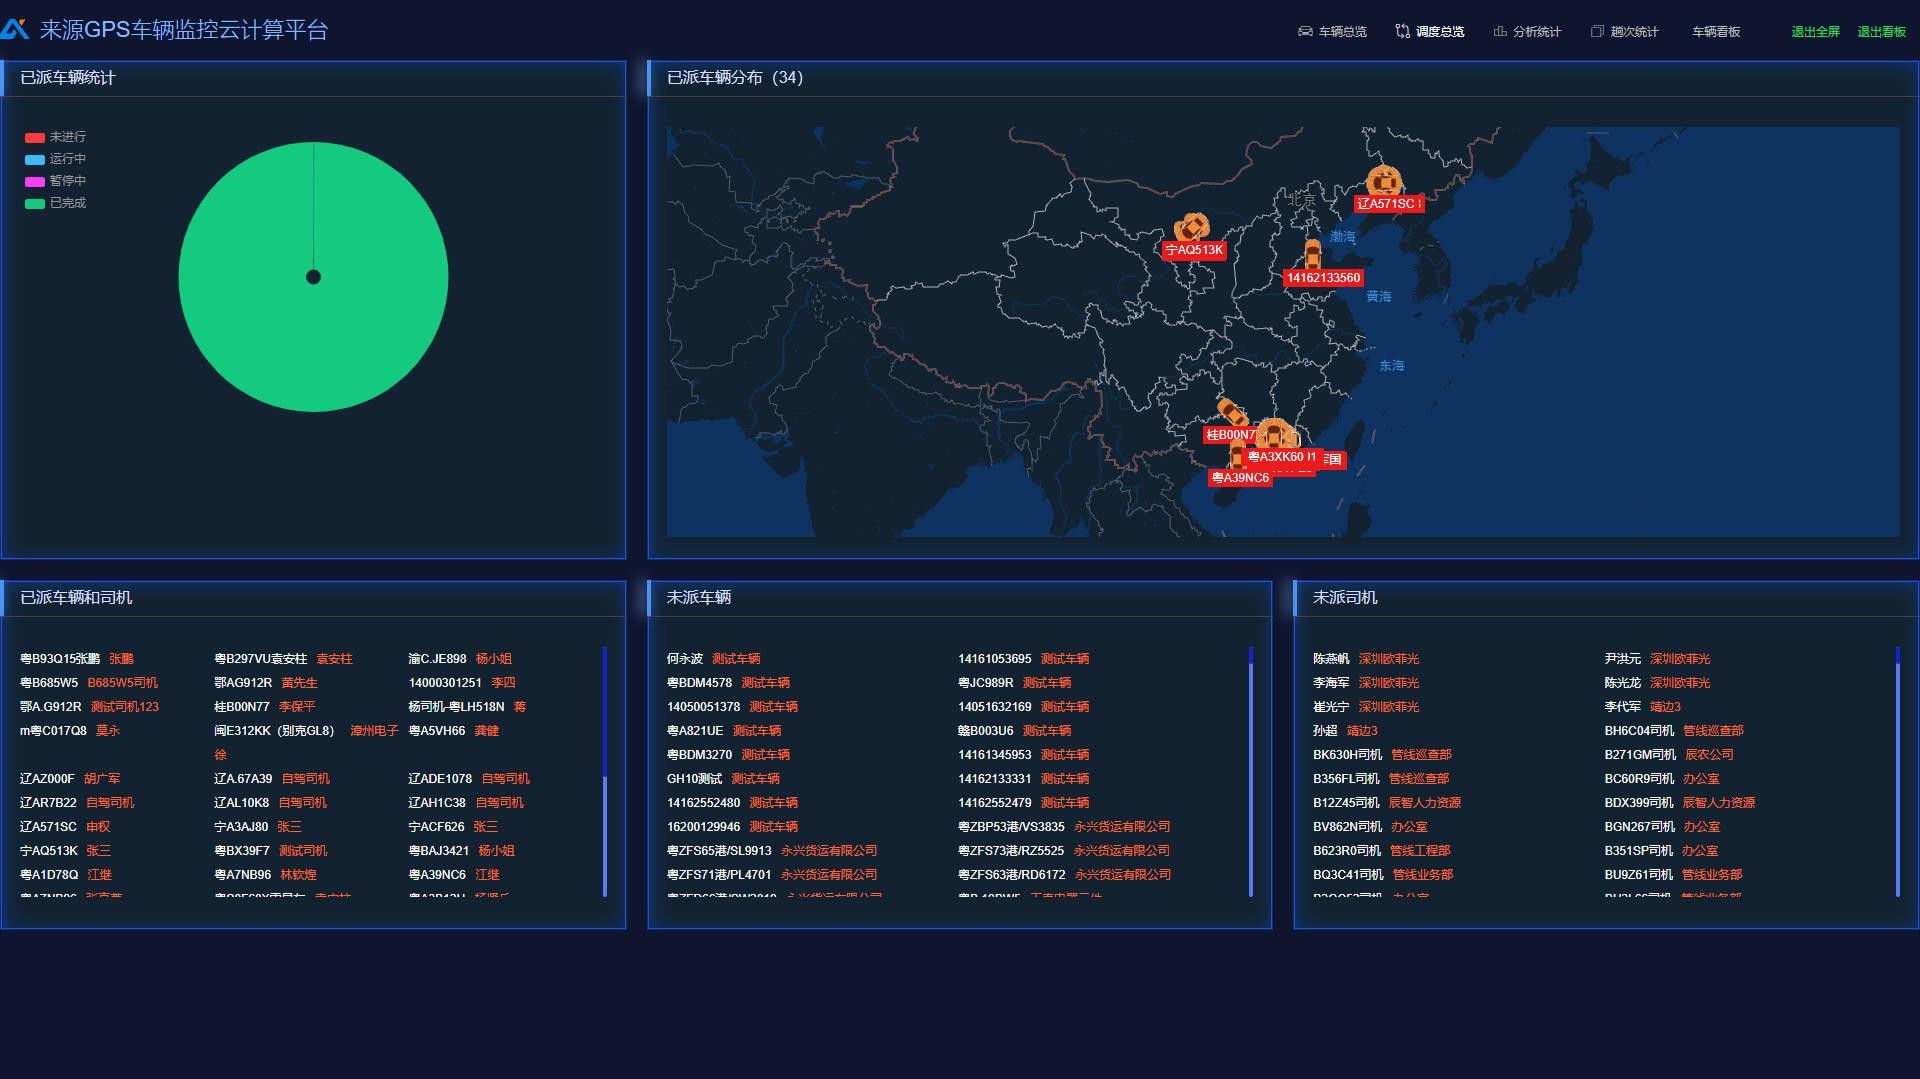The image size is (1920, 1079).
Task: Click the green 已完成 legend color swatch
Action: coord(35,204)
